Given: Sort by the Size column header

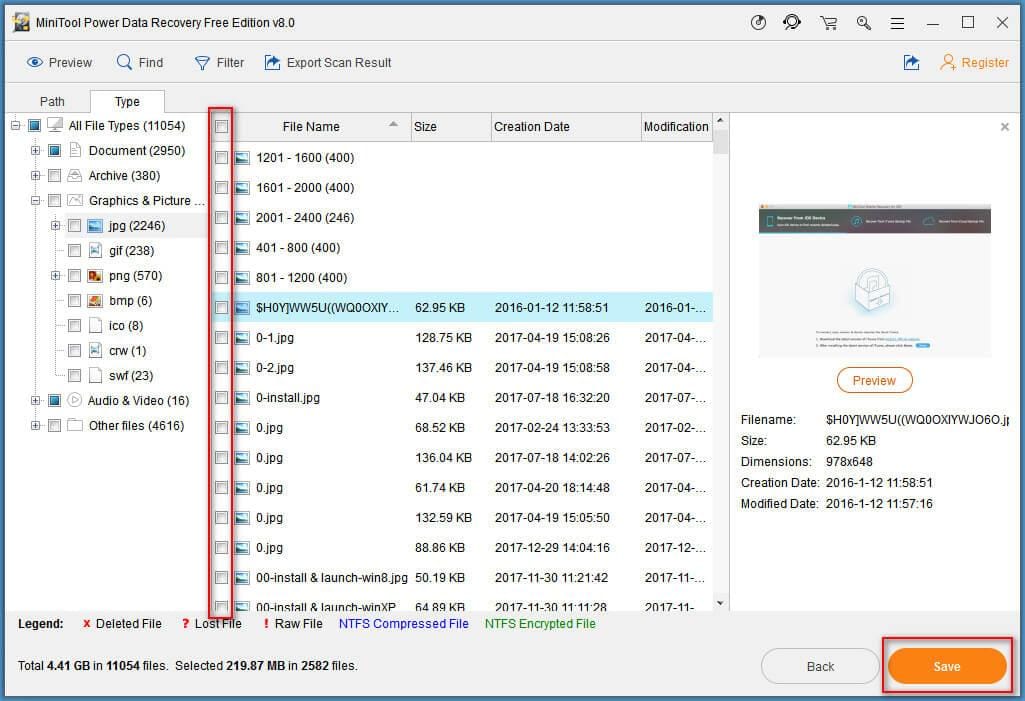Looking at the screenshot, I should coord(450,126).
